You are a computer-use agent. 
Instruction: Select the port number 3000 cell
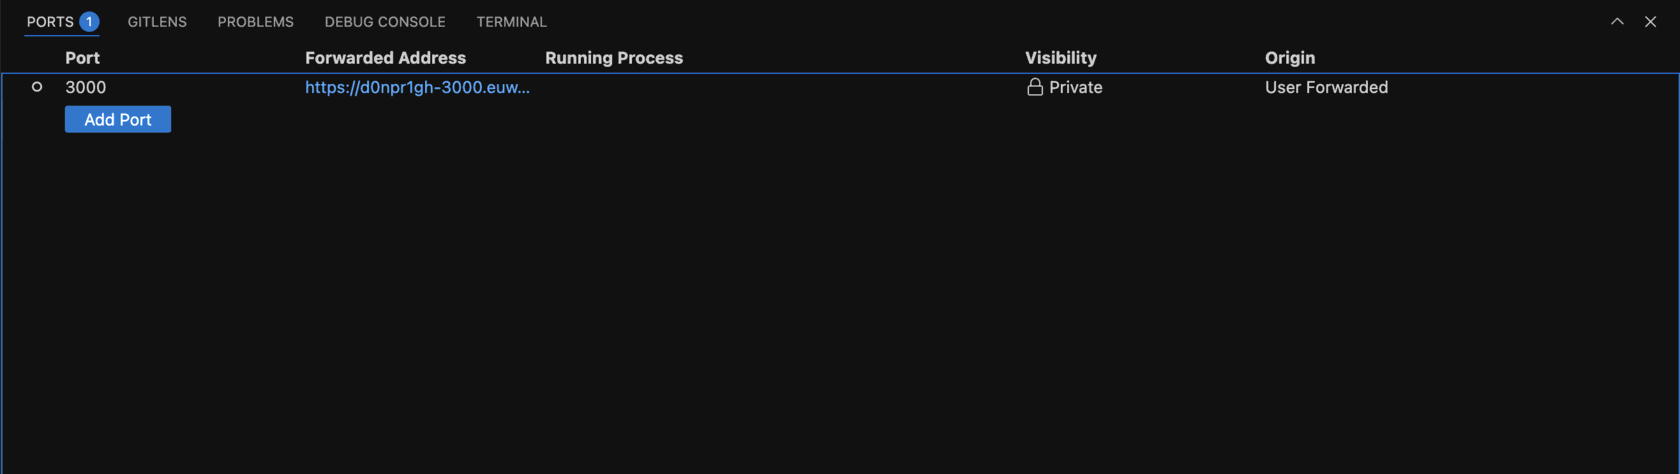(85, 87)
